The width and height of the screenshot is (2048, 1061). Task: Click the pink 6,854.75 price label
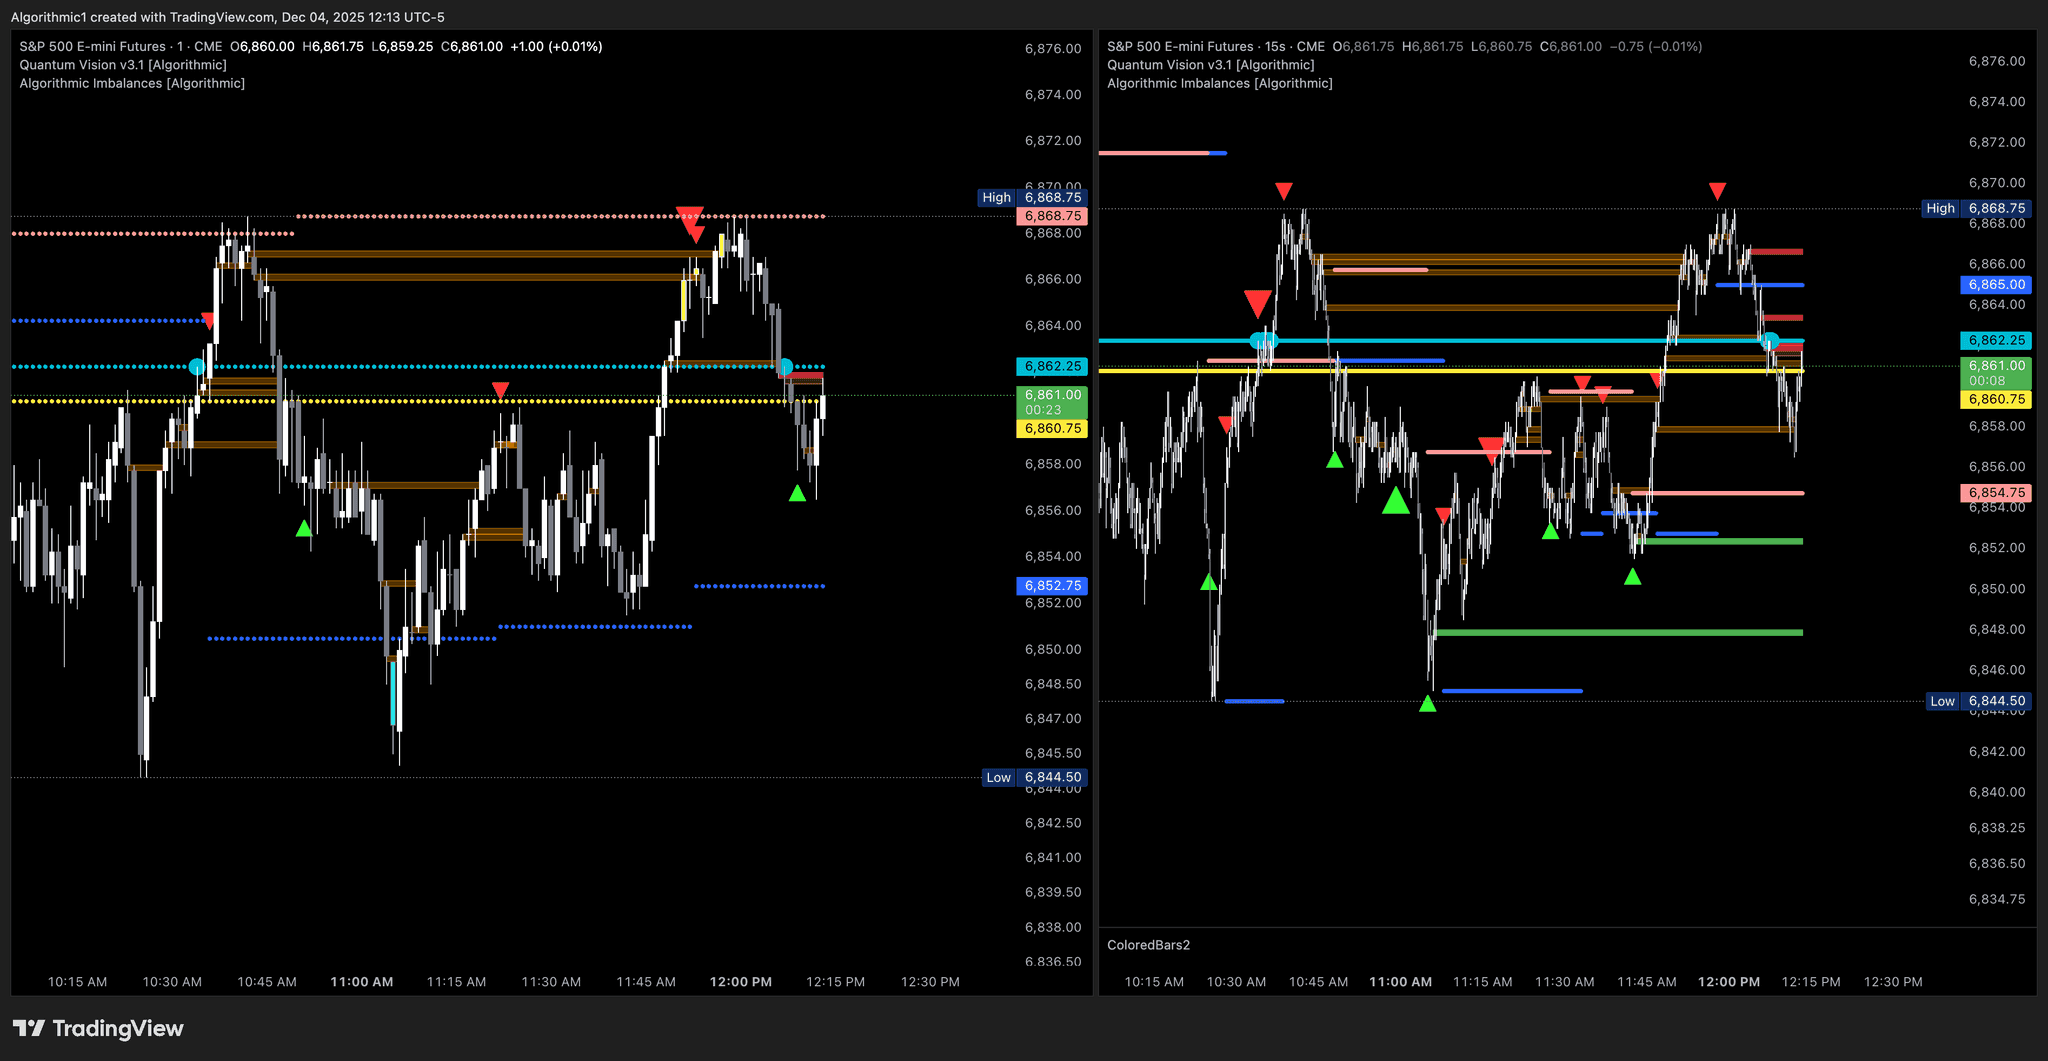point(1996,493)
